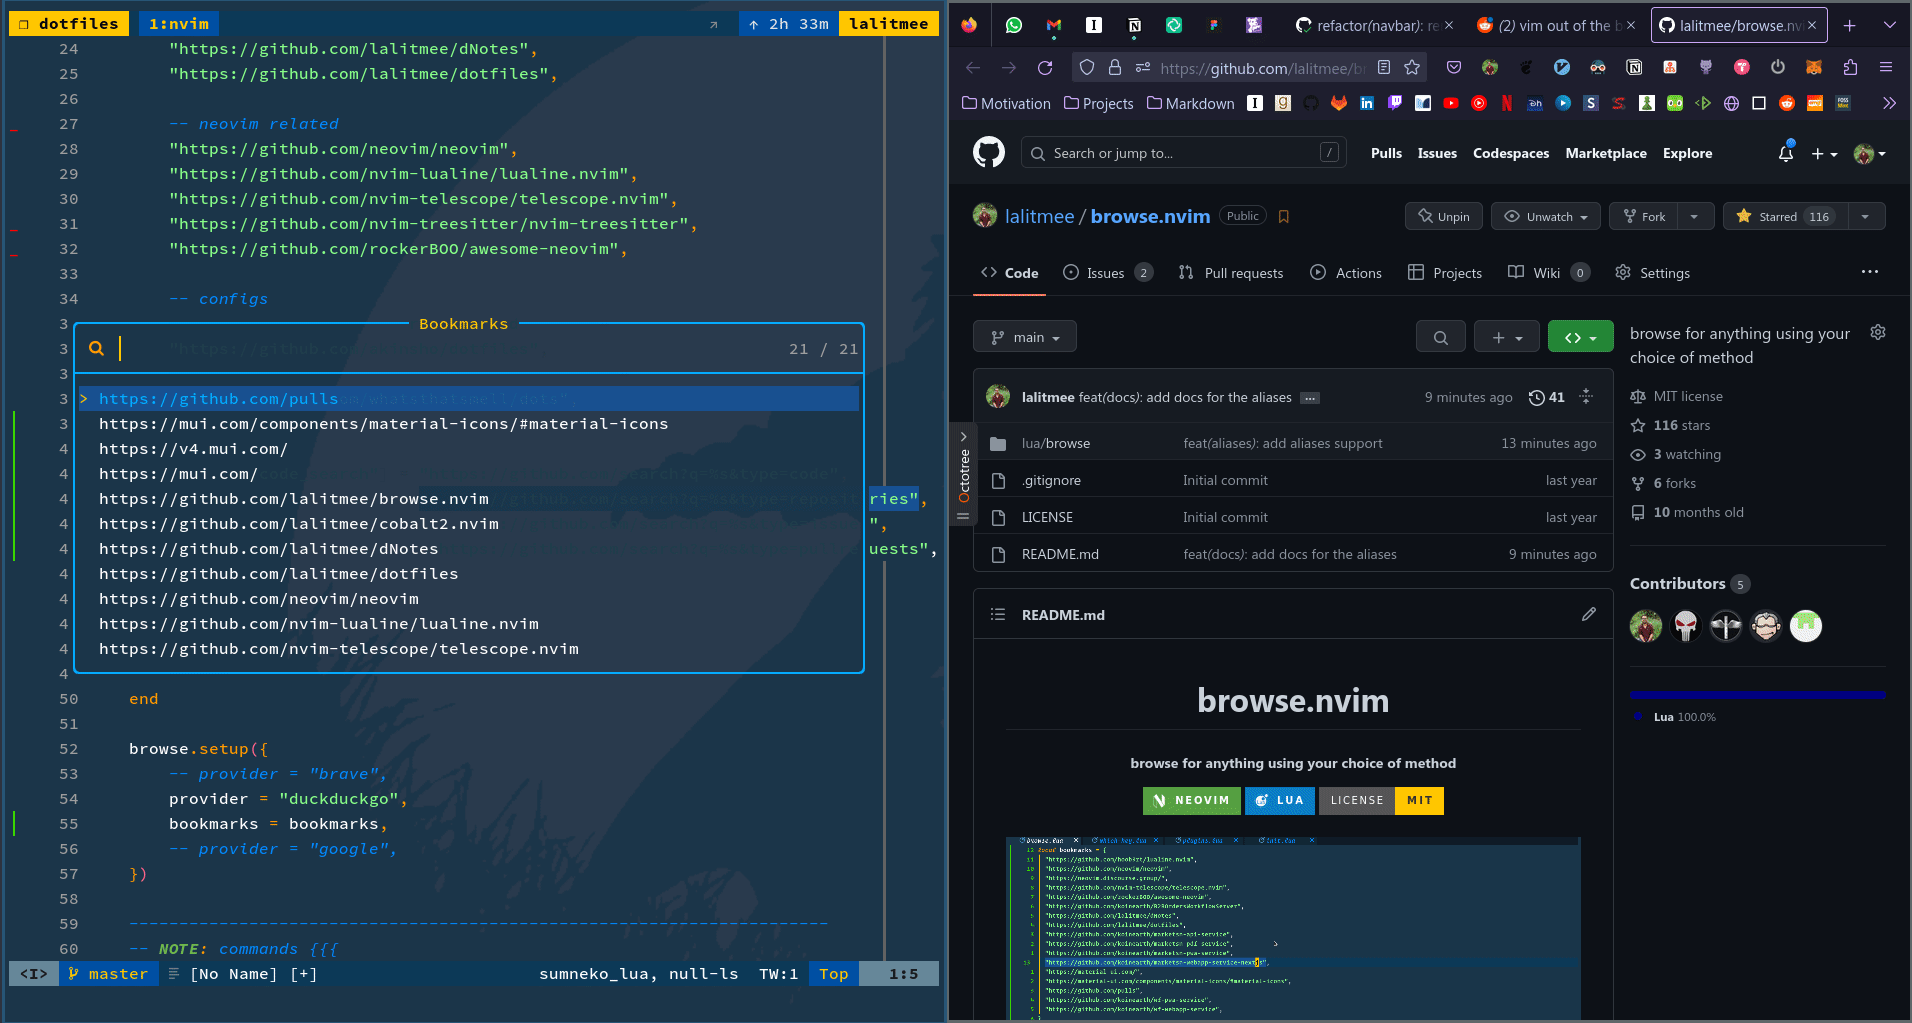
Task: Save page to Pocket
Action: point(1454,67)
